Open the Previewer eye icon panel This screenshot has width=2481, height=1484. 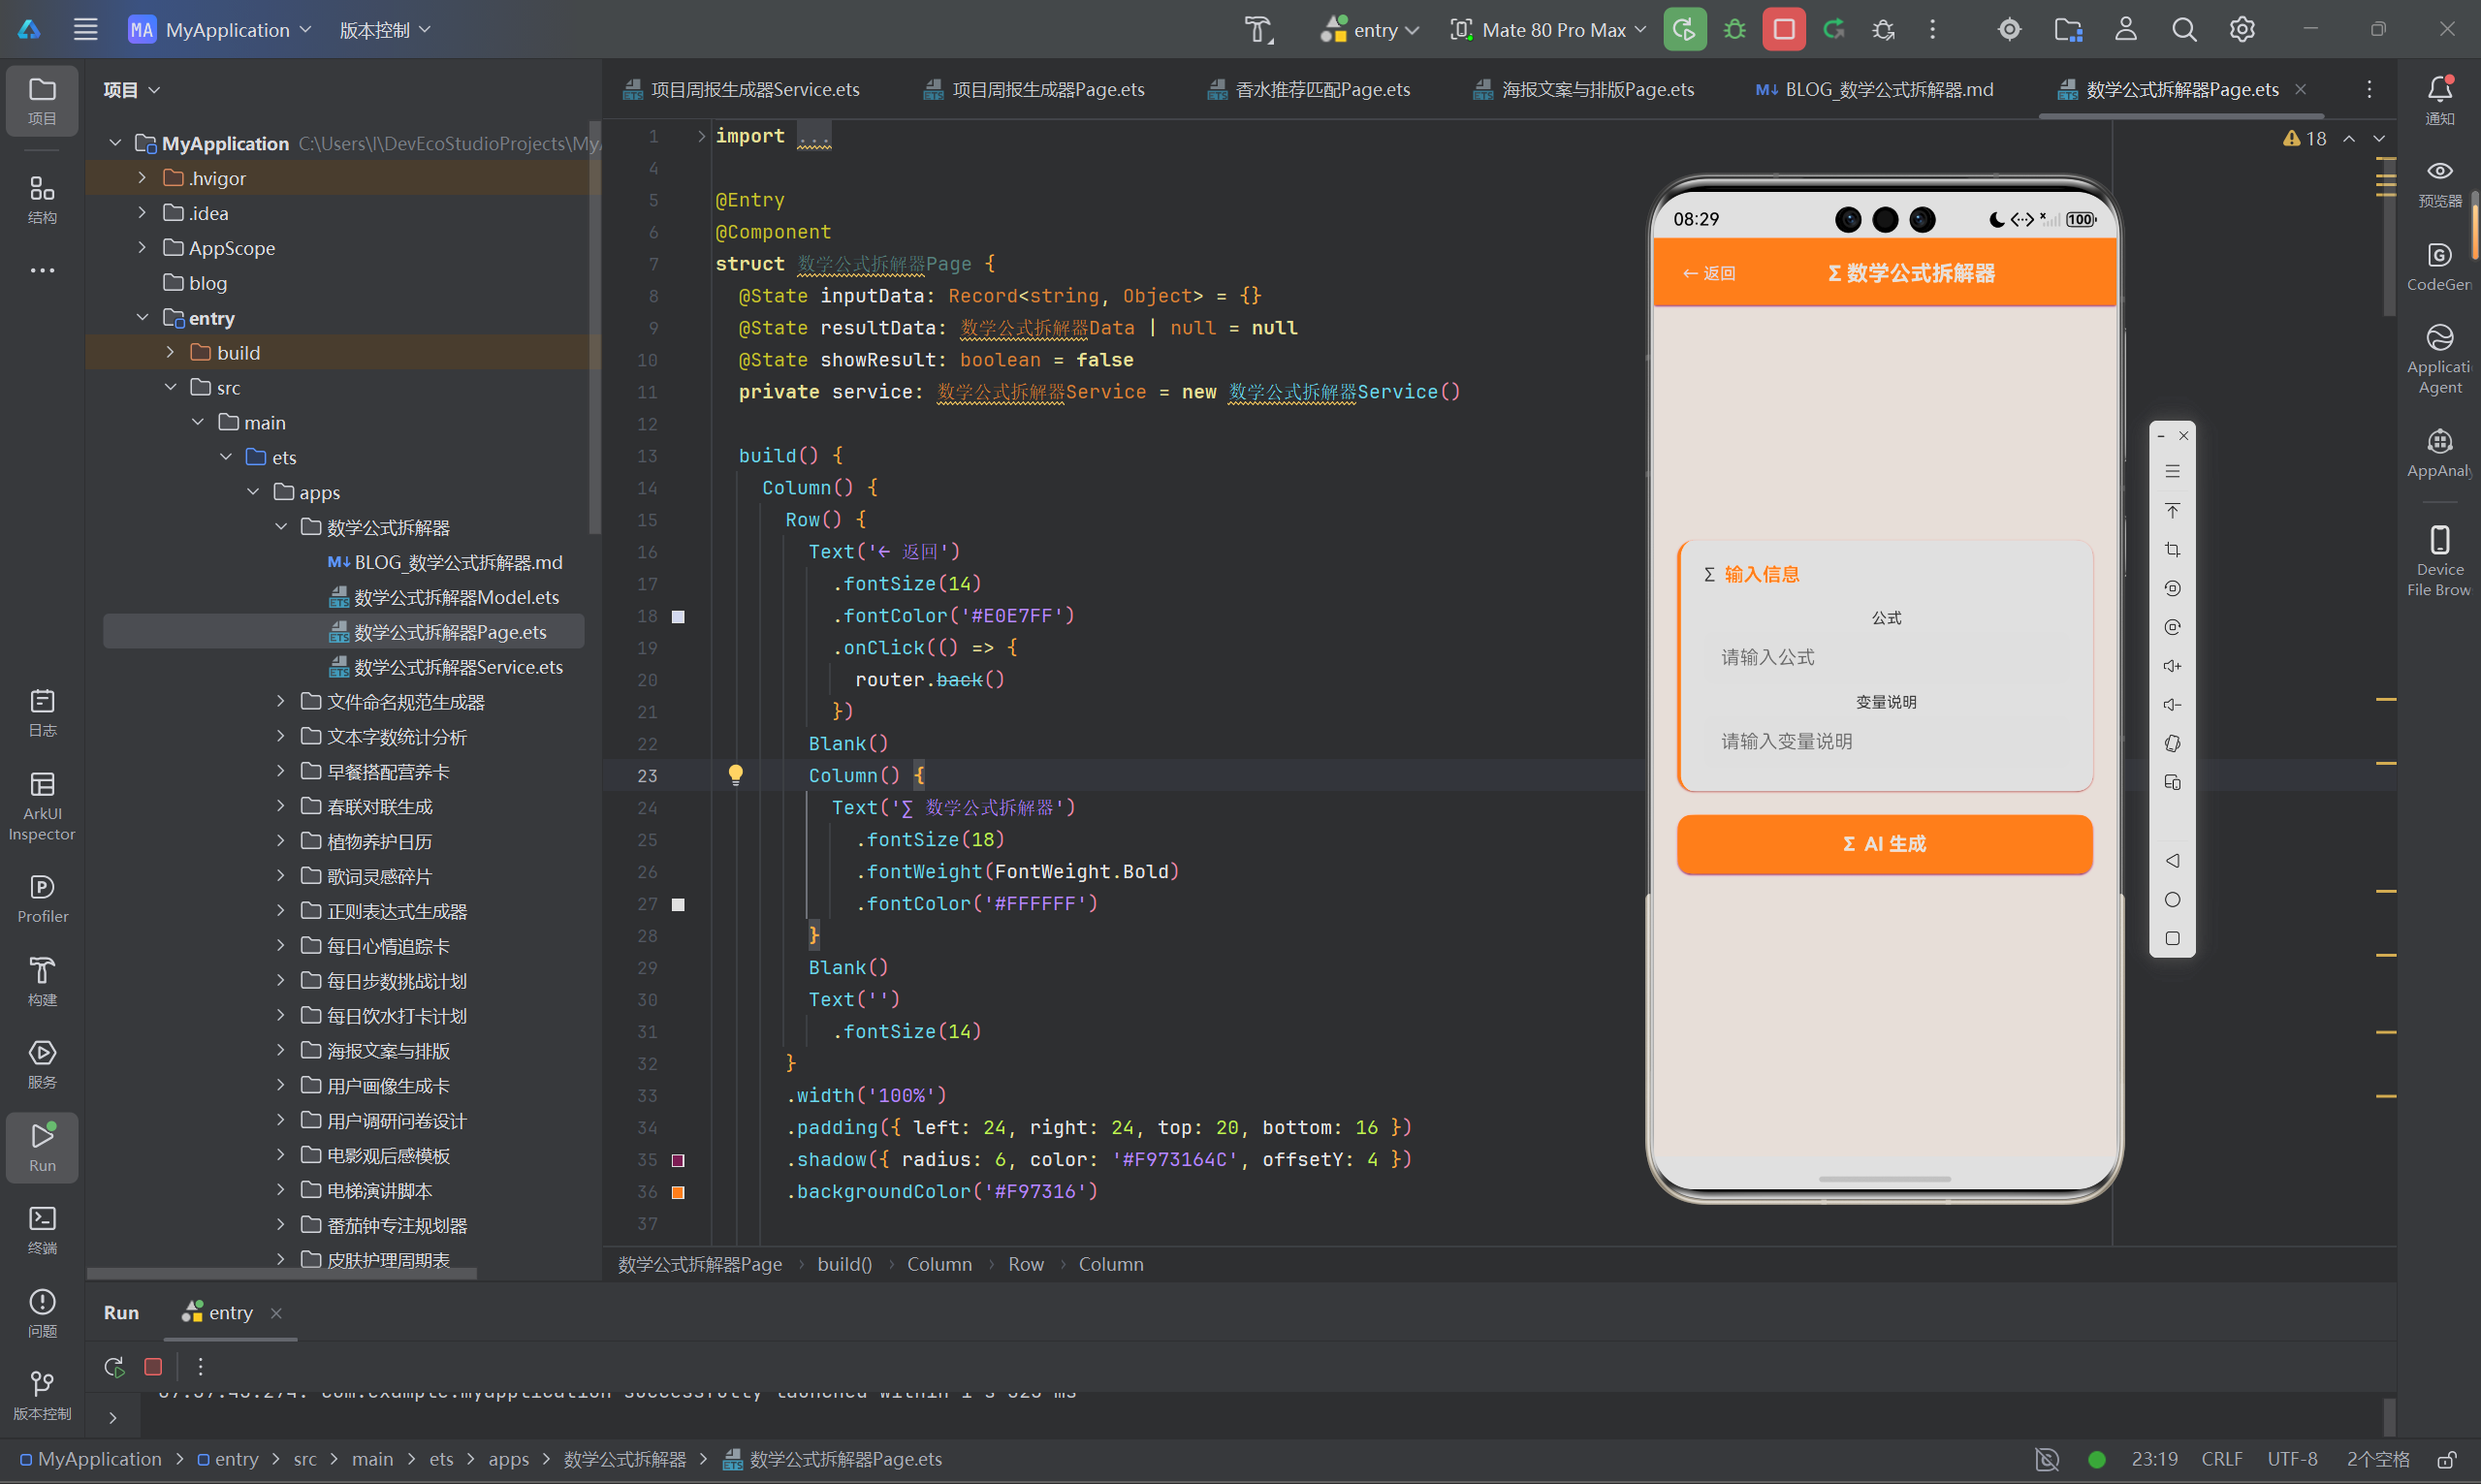[2439, 182]
